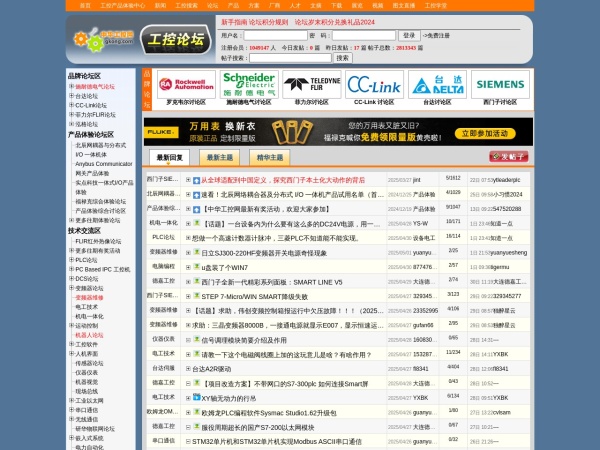Click the pinned arrow icon on 中华工控网最新有奖活动 thread
The height and width of the screenshot is (450, 600).
(x=196, y=210)
